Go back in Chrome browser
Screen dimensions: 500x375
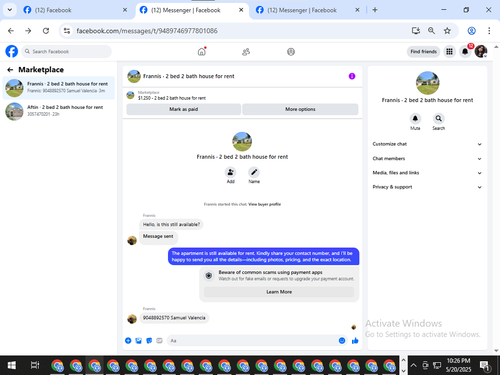click(x=11, y=31)
